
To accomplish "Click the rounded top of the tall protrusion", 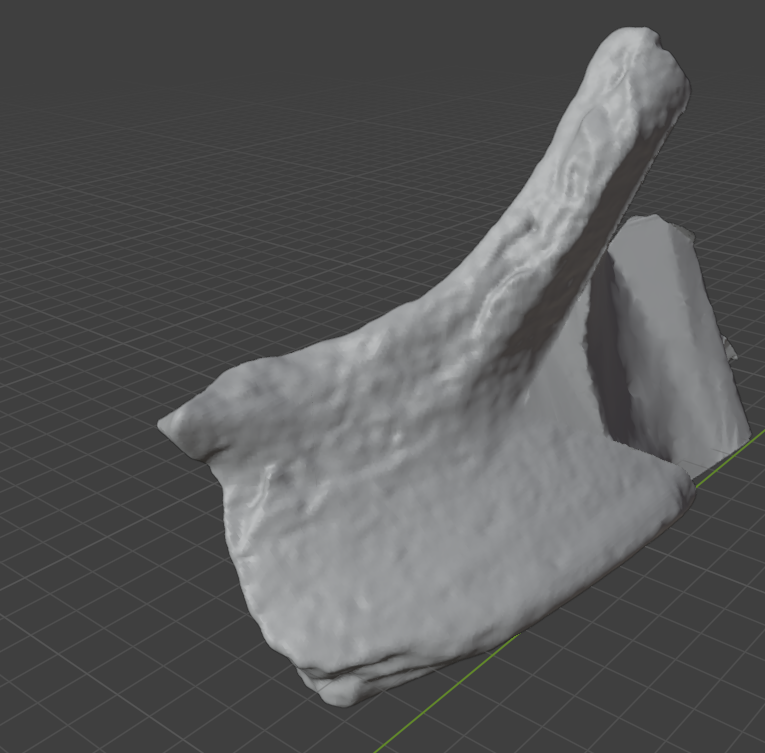I will (640, 52).
